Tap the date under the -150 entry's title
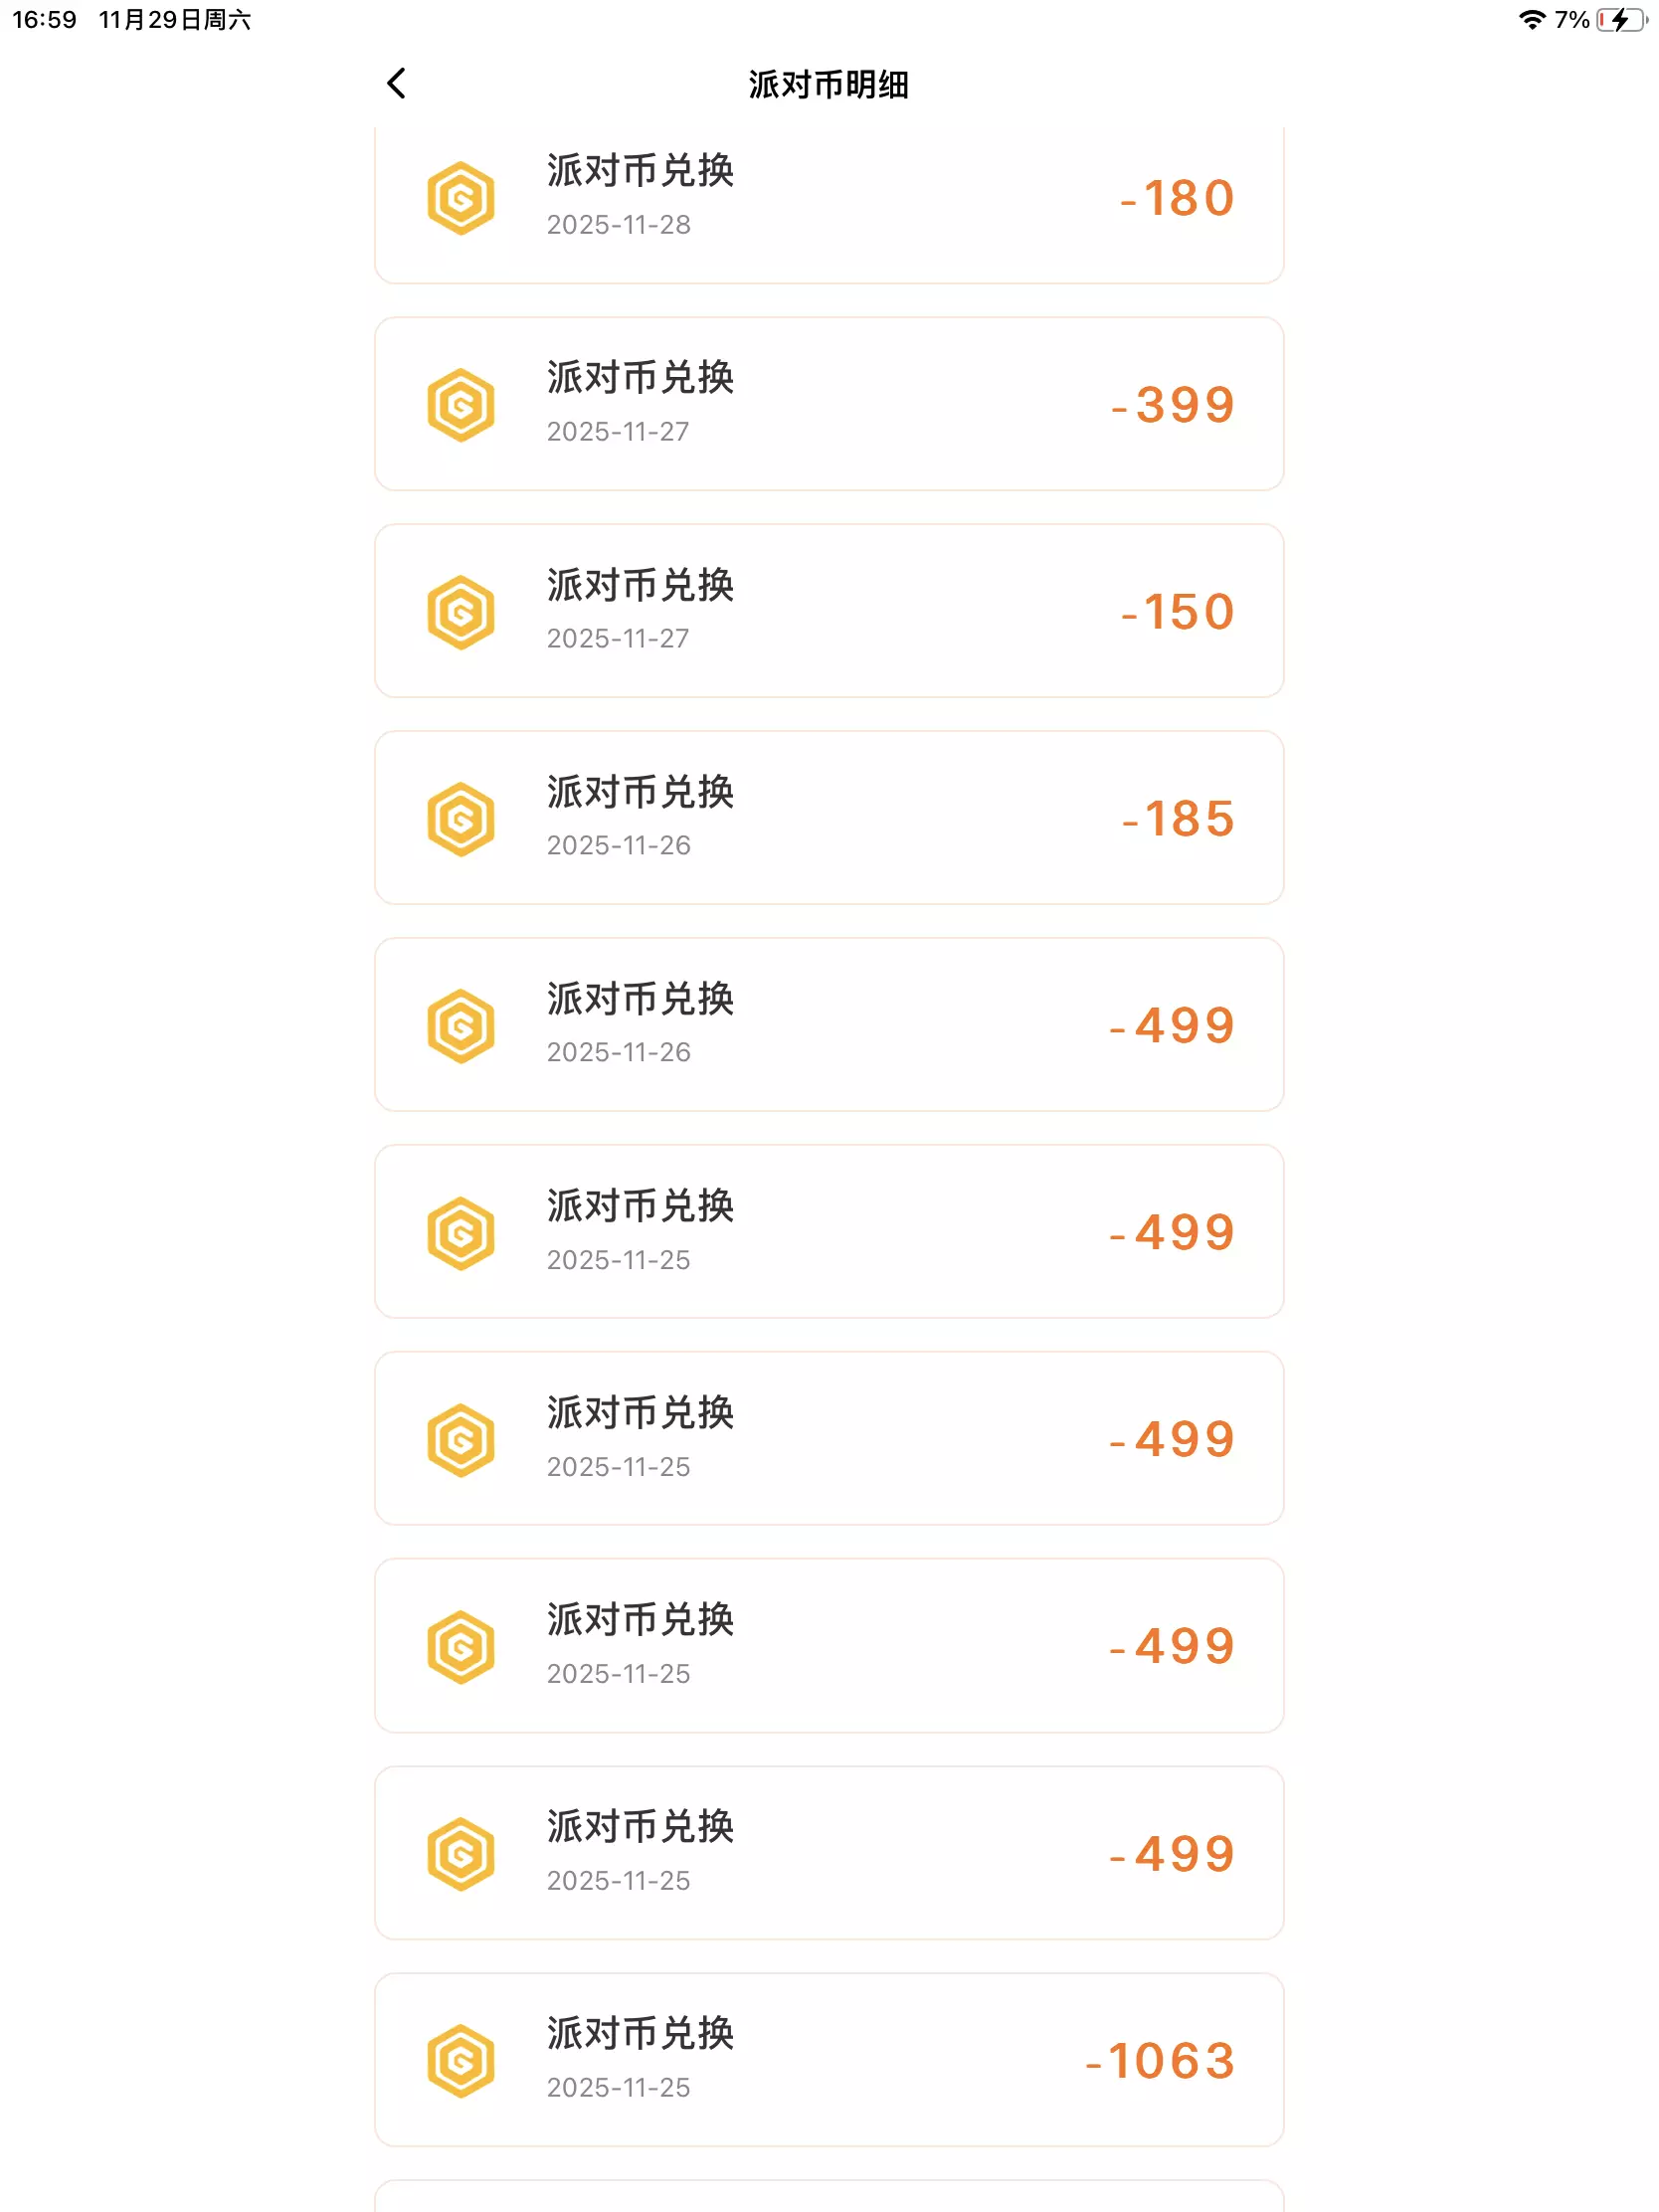Image resolution: width=1659 pixels, height=2212 pixels. tap(618, 639)
